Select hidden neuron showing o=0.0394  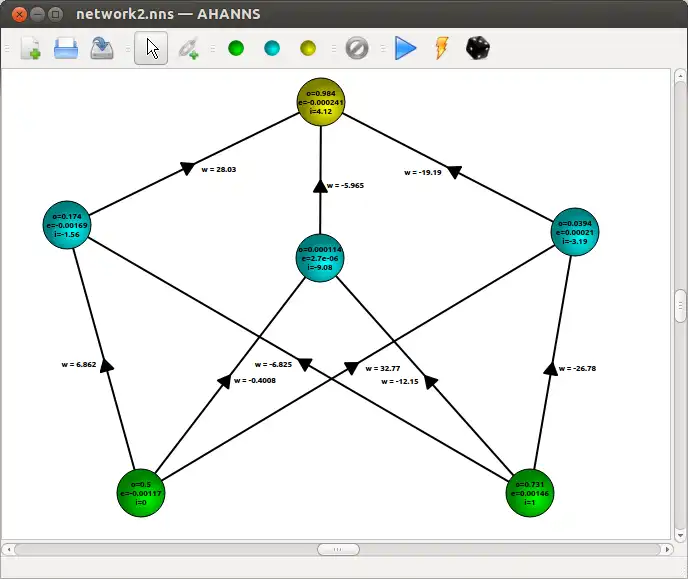coord(575,232)
